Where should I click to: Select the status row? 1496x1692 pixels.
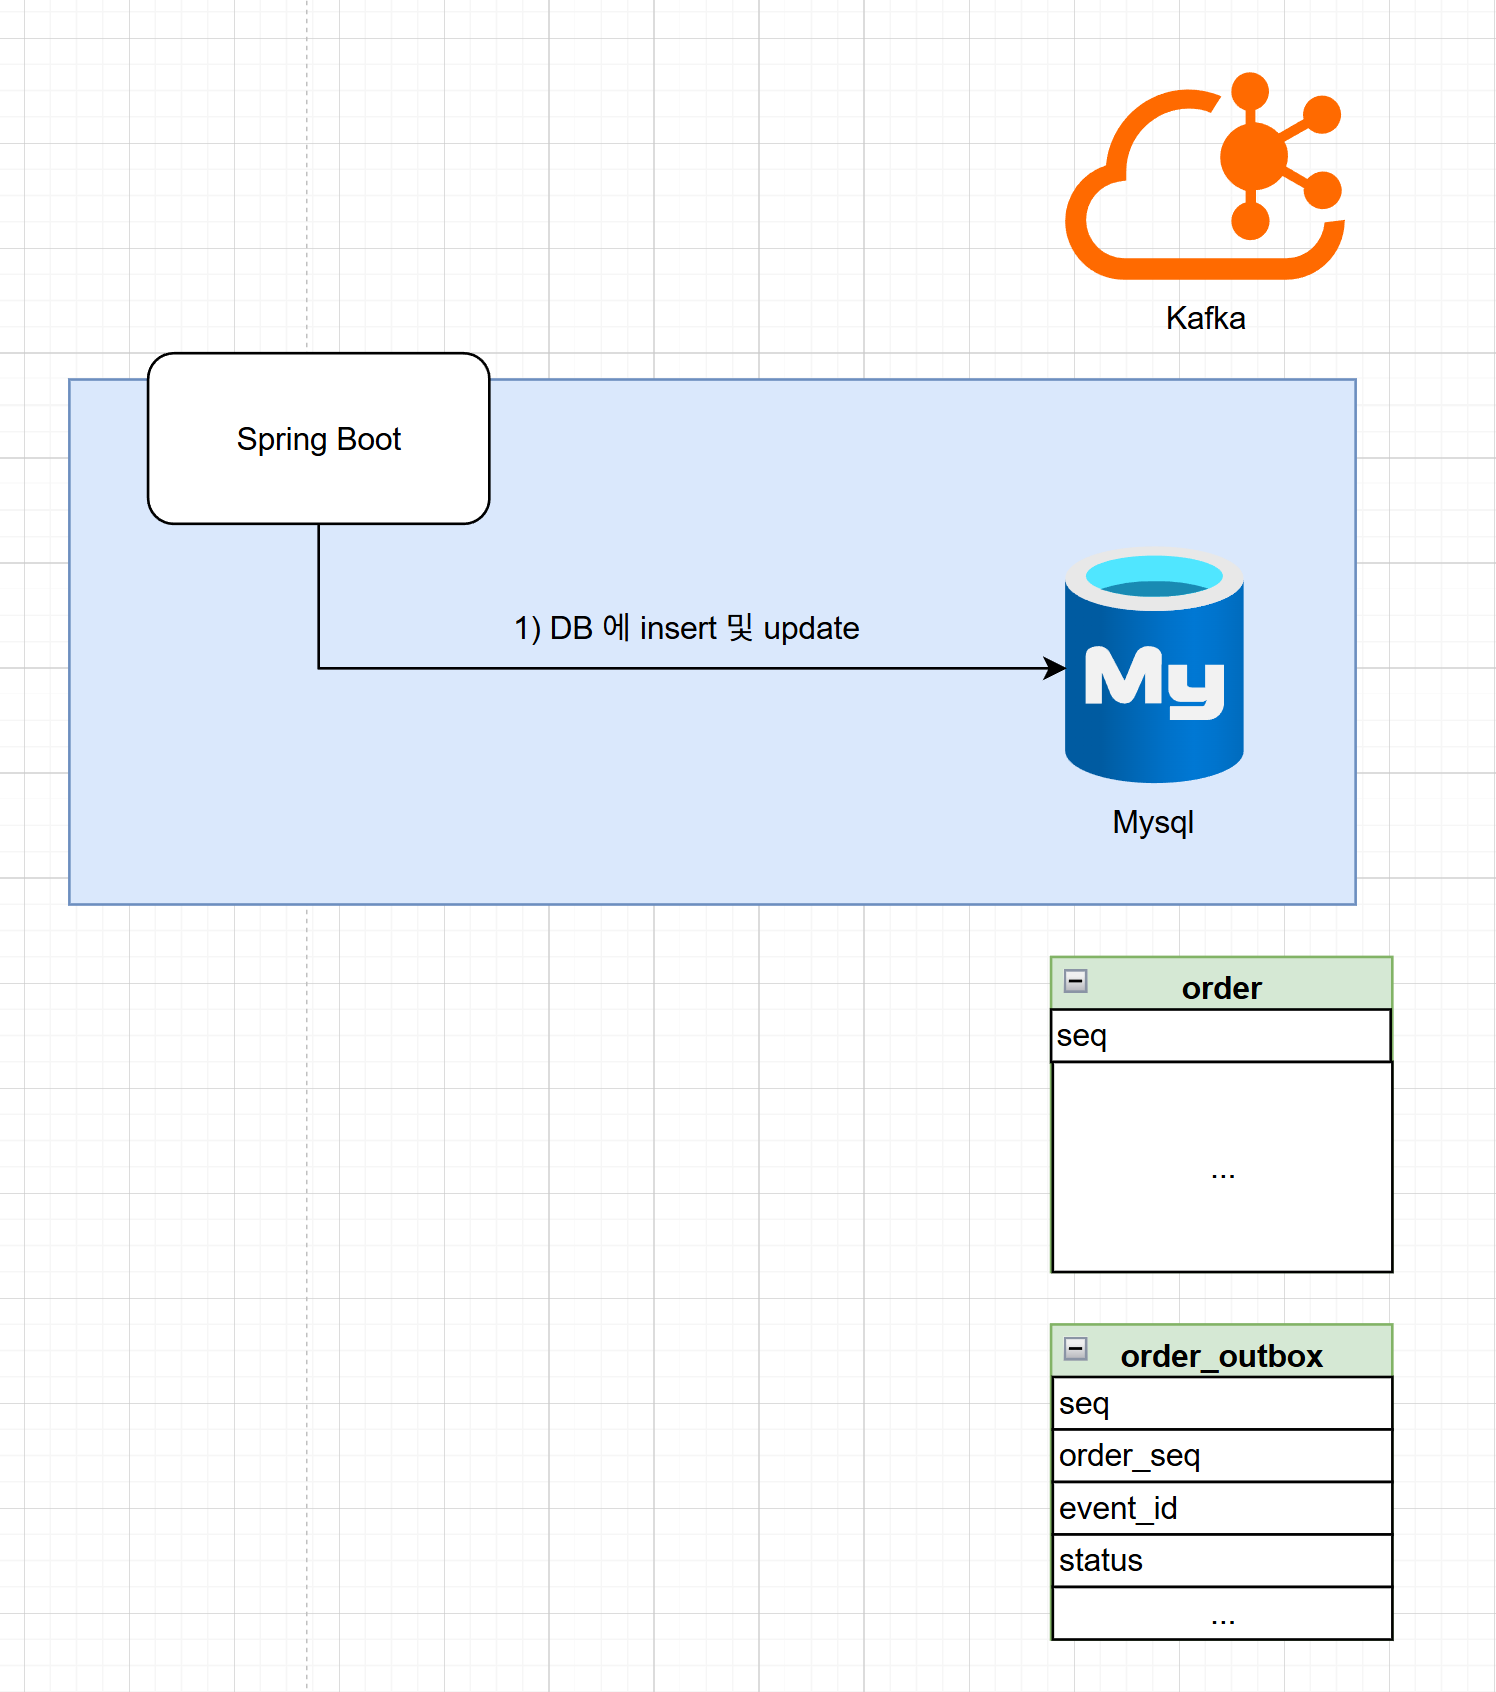click(1222, 1560)
